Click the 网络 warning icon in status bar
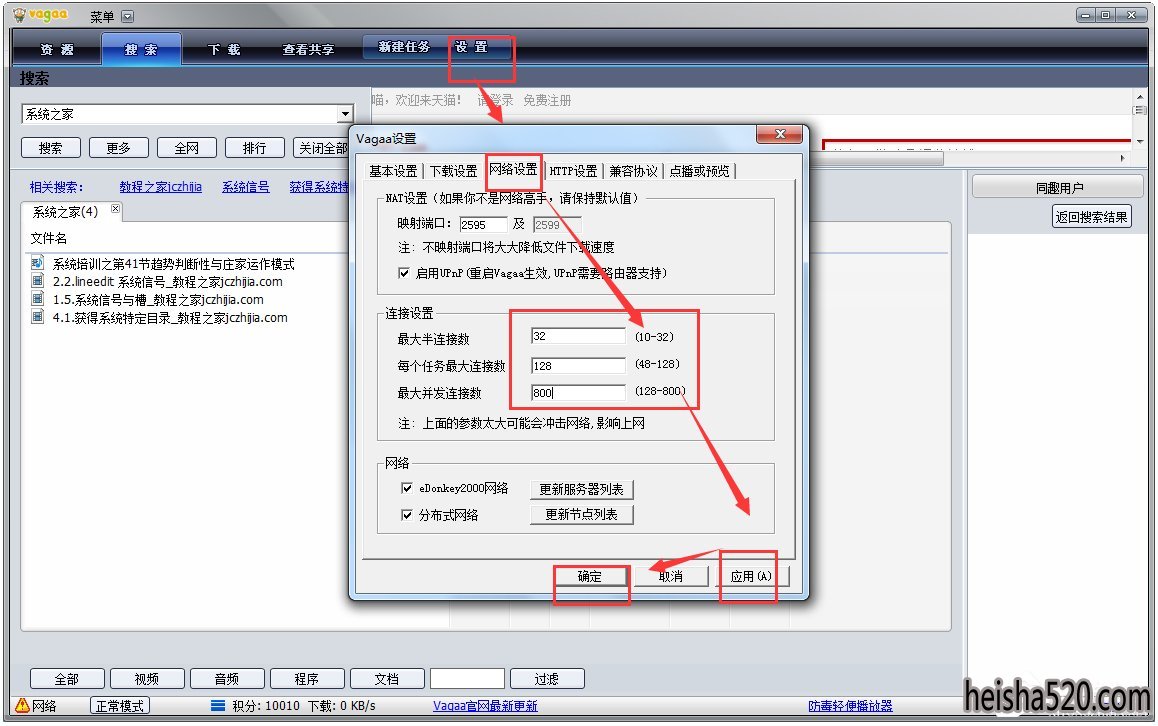The height and width of the screenshot is (726, 1158). click(x=22, y=705)
